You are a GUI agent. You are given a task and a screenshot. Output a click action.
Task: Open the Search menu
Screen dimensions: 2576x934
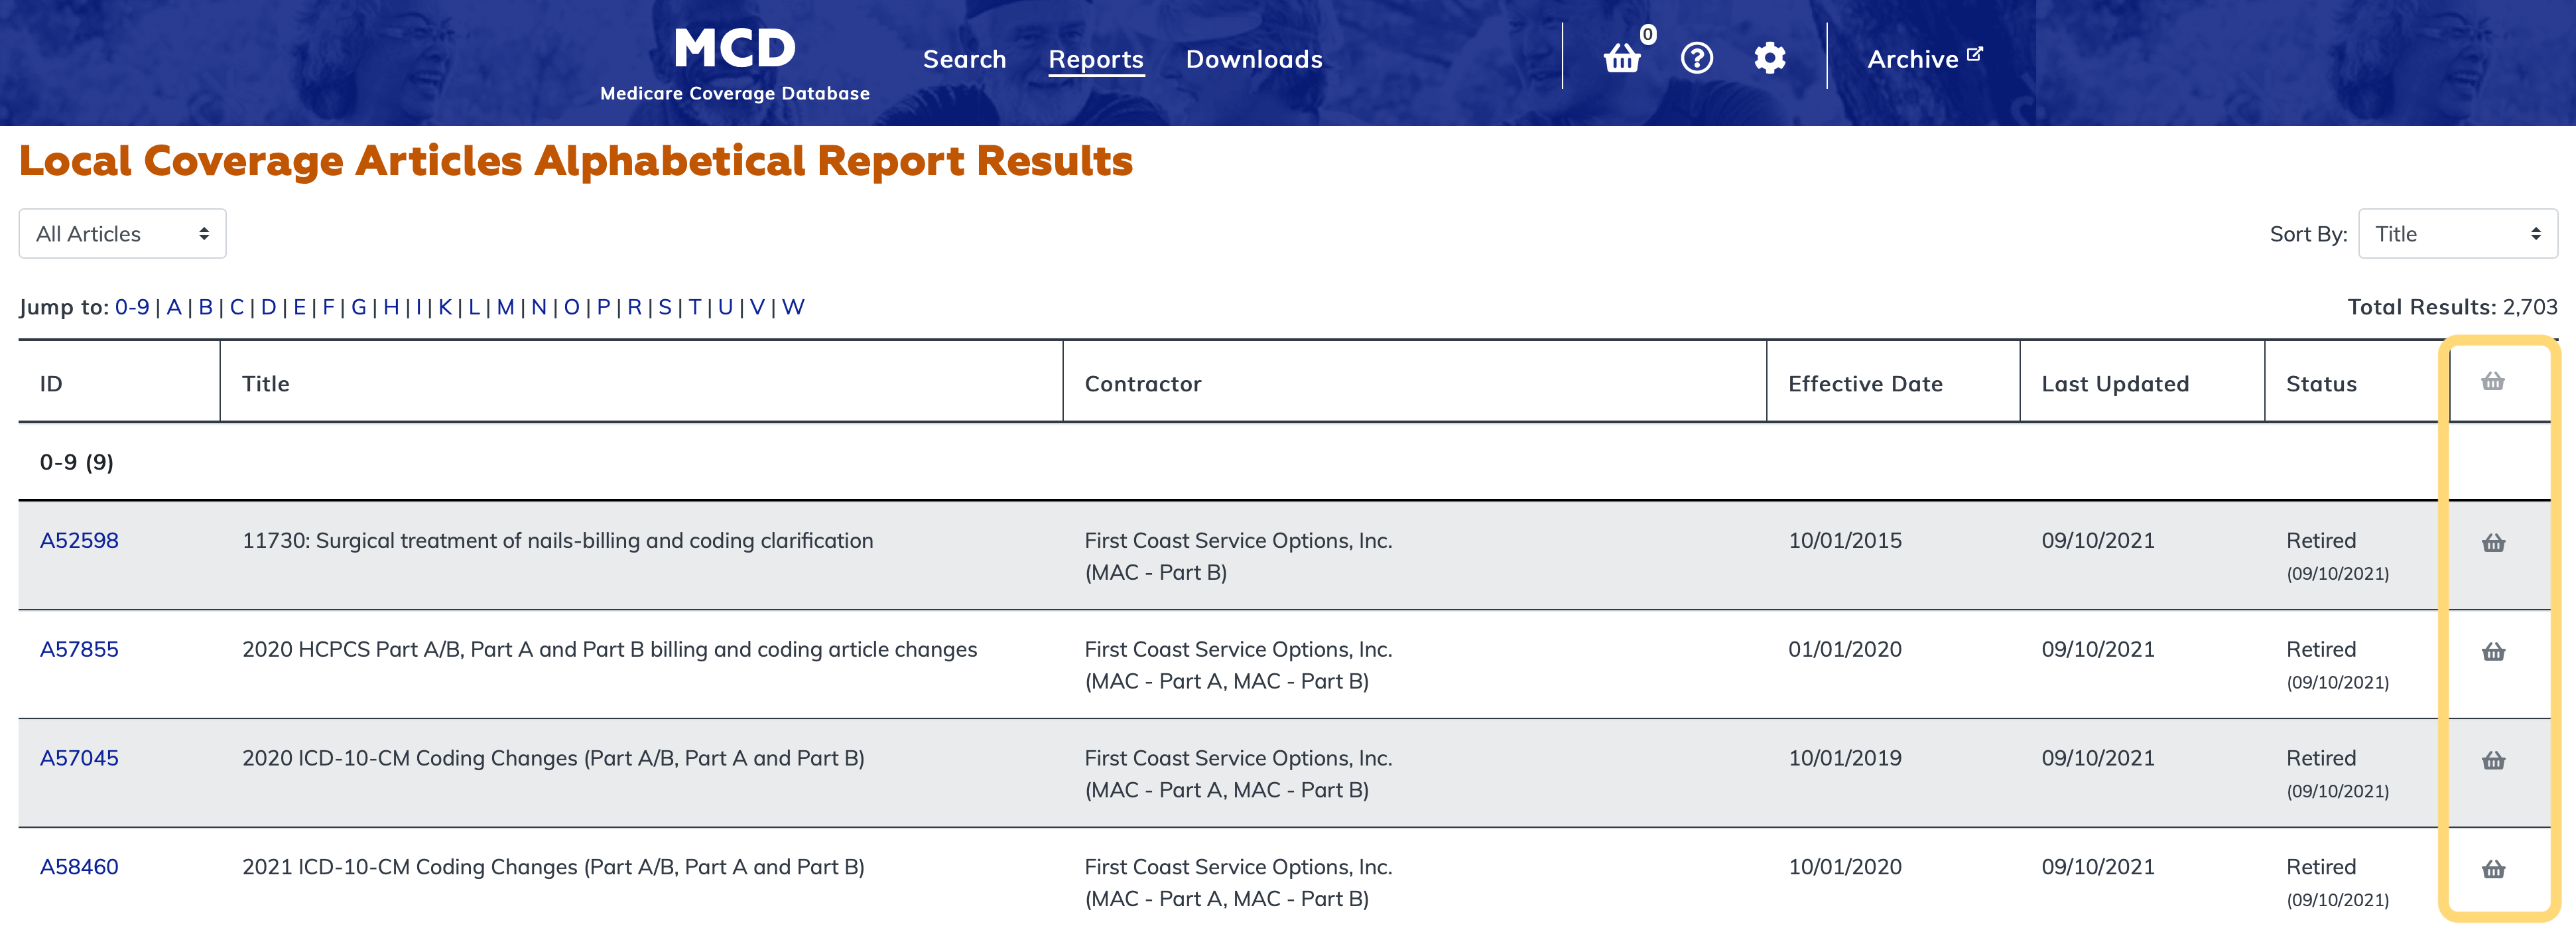tap(964, 59)
